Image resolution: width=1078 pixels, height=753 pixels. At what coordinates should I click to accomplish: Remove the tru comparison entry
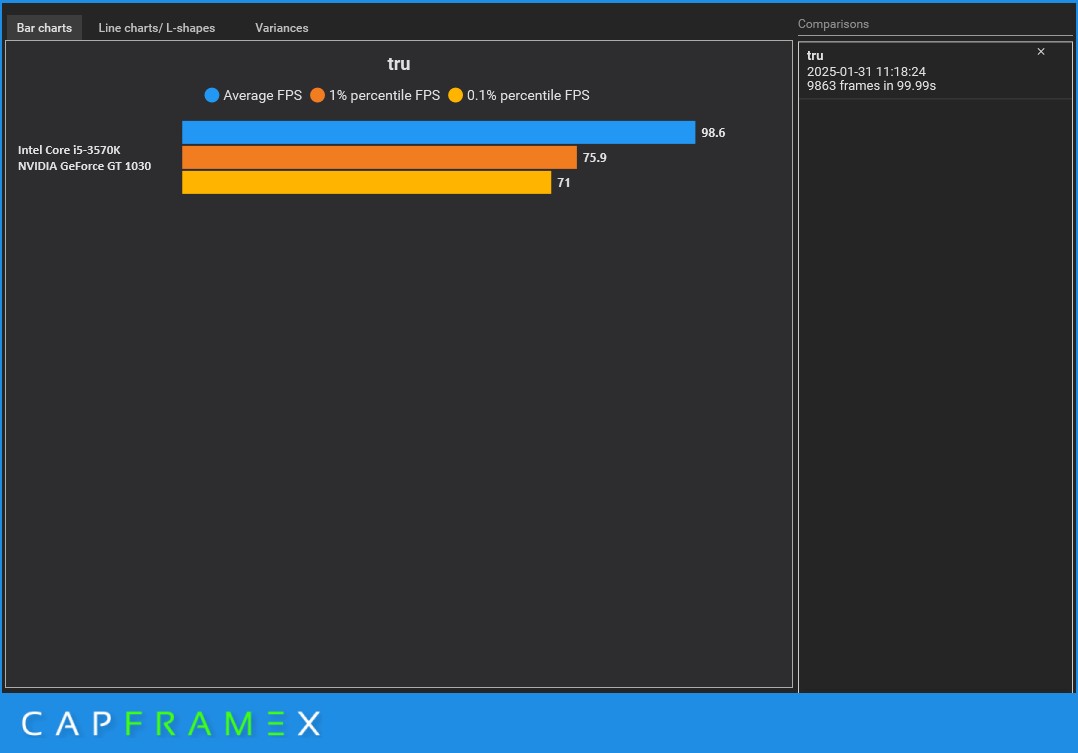point(1041,52)
